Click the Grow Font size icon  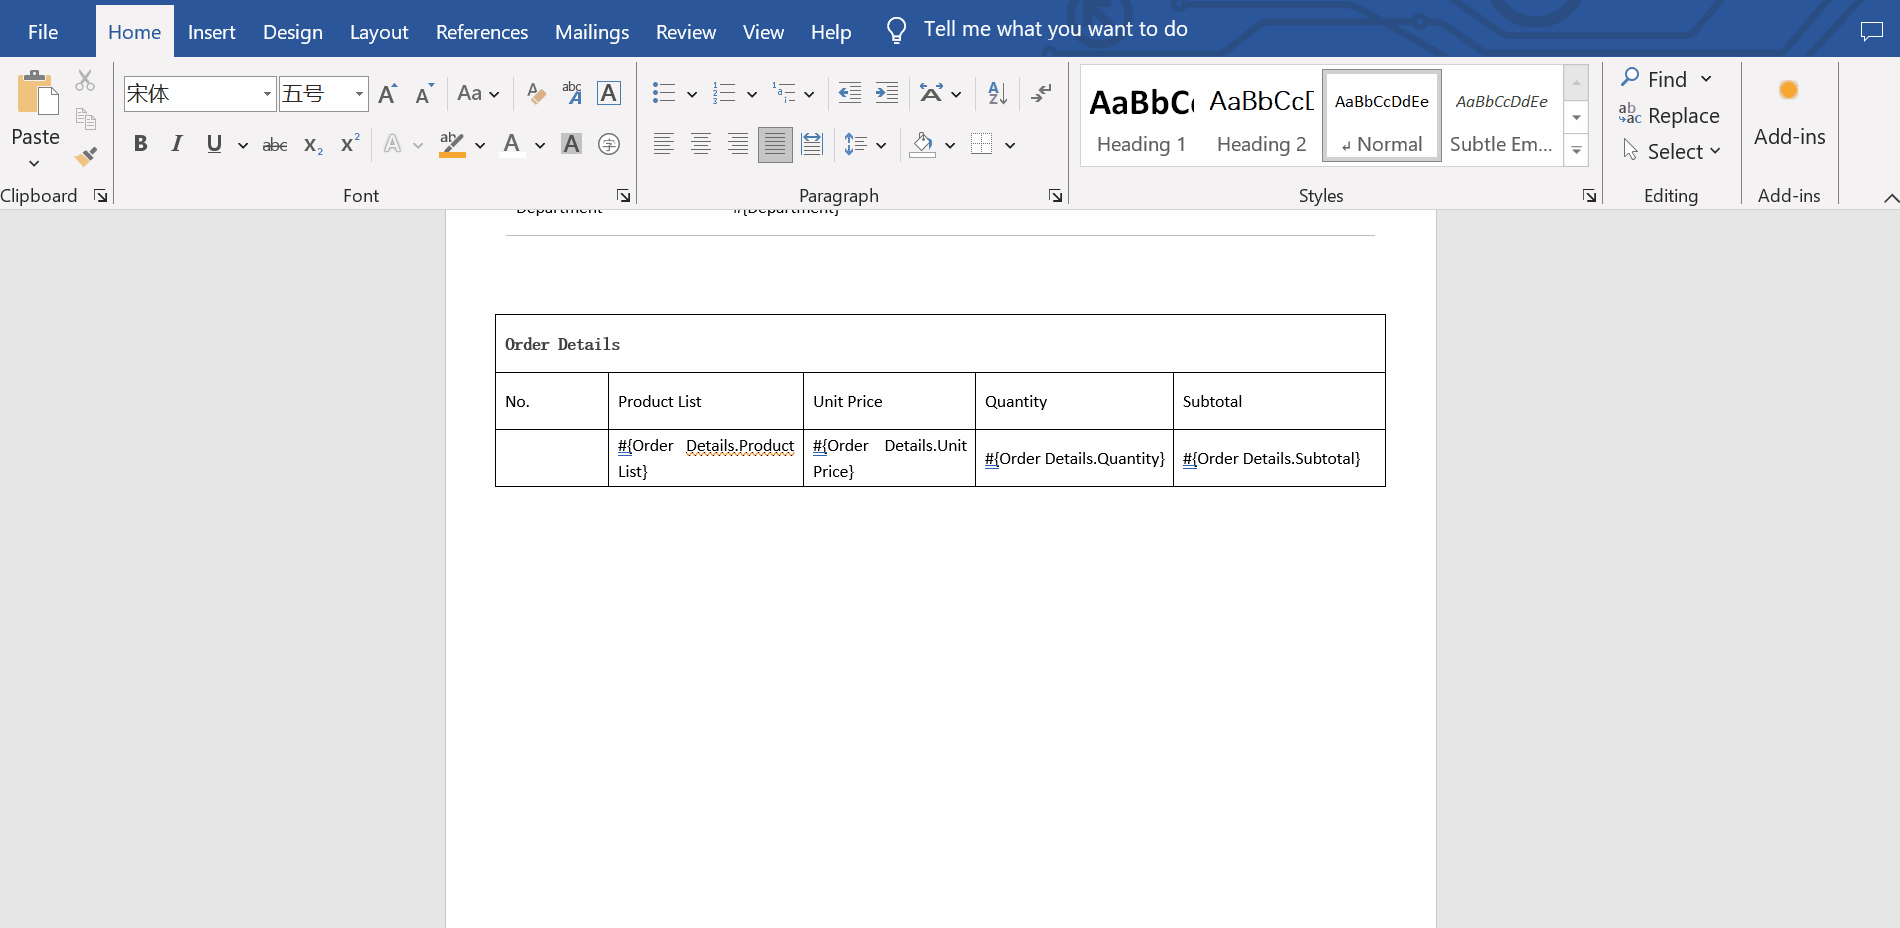(x=388, y=94)
